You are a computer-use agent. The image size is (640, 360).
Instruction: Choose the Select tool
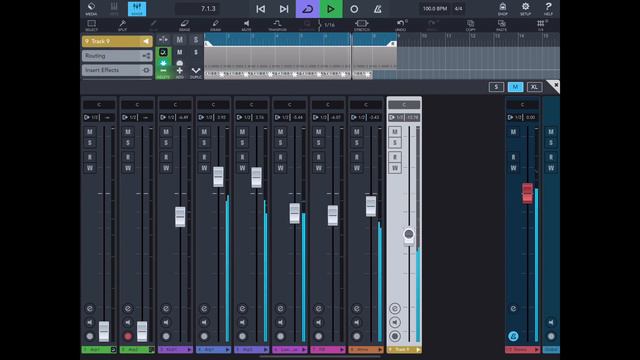coord(91,25)
